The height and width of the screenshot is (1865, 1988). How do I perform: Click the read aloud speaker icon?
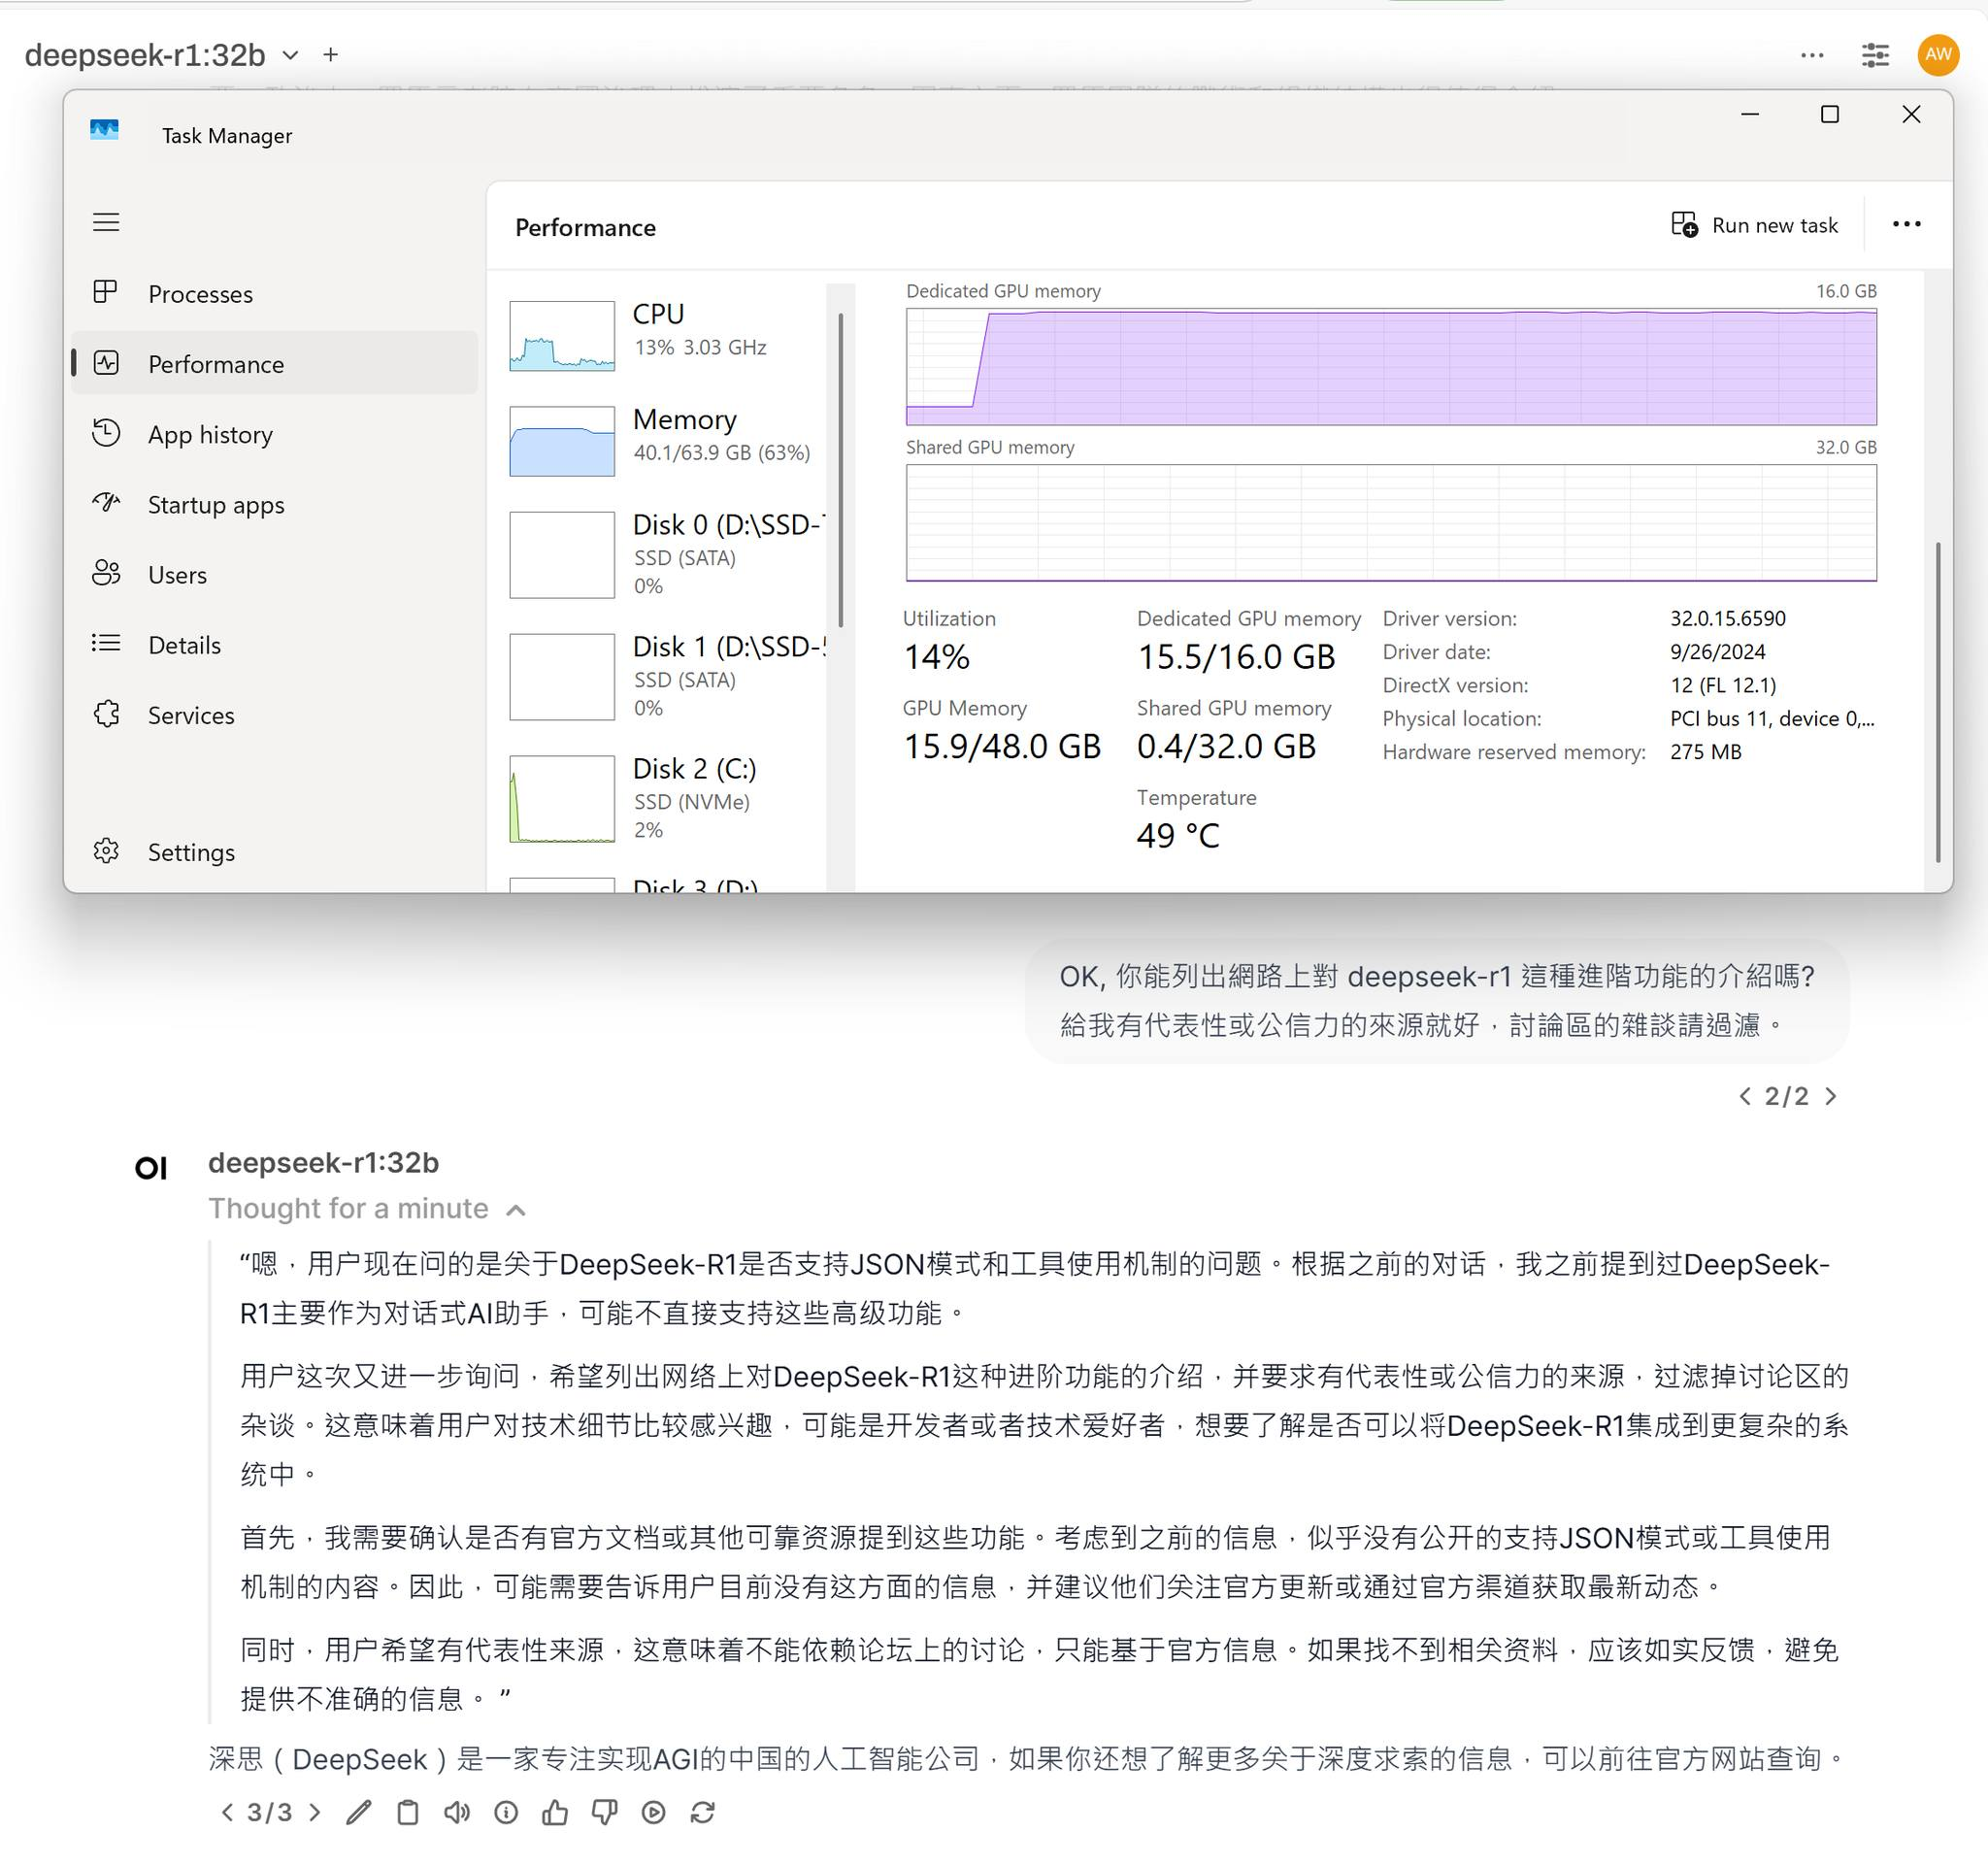[457, 1812]
